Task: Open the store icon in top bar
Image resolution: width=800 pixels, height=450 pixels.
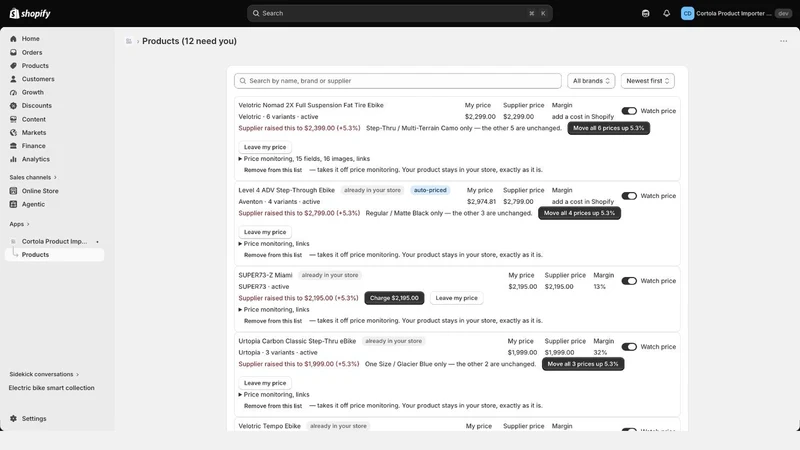Action: pyautogui.click(x=645, y=14)
